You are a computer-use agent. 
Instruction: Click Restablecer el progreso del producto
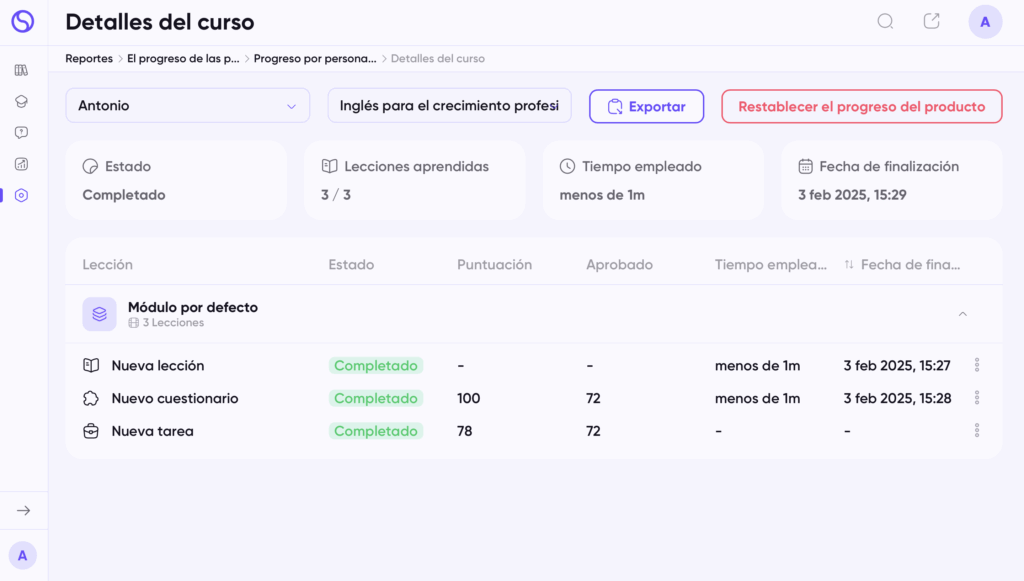pyautogui.click(x=861, y=106)
